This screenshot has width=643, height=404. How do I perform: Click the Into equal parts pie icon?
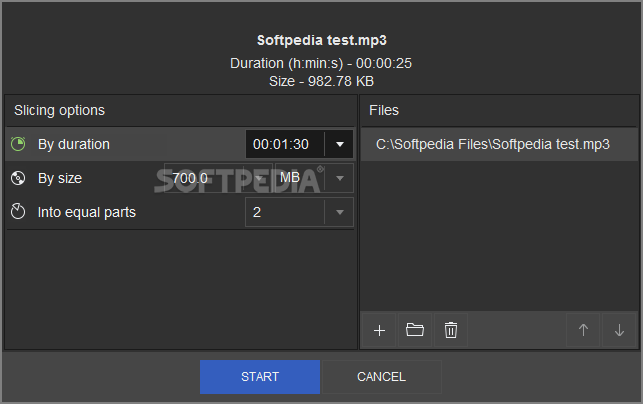(18, 212)
